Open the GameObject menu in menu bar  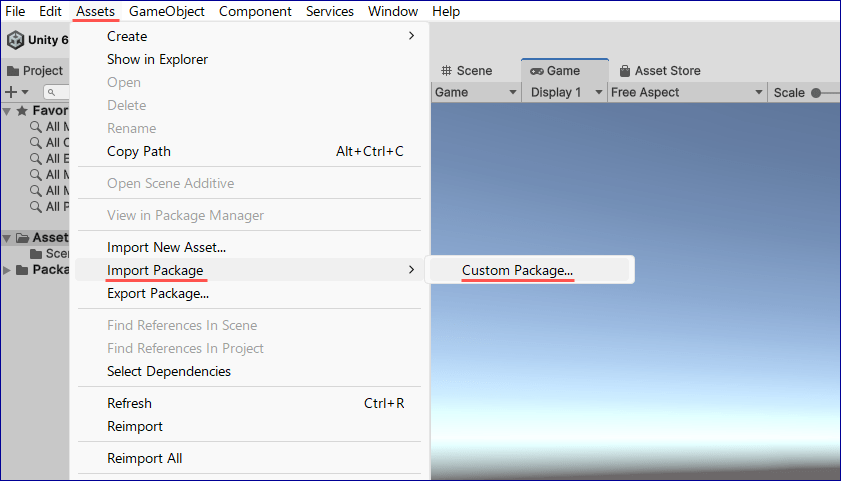167,11
